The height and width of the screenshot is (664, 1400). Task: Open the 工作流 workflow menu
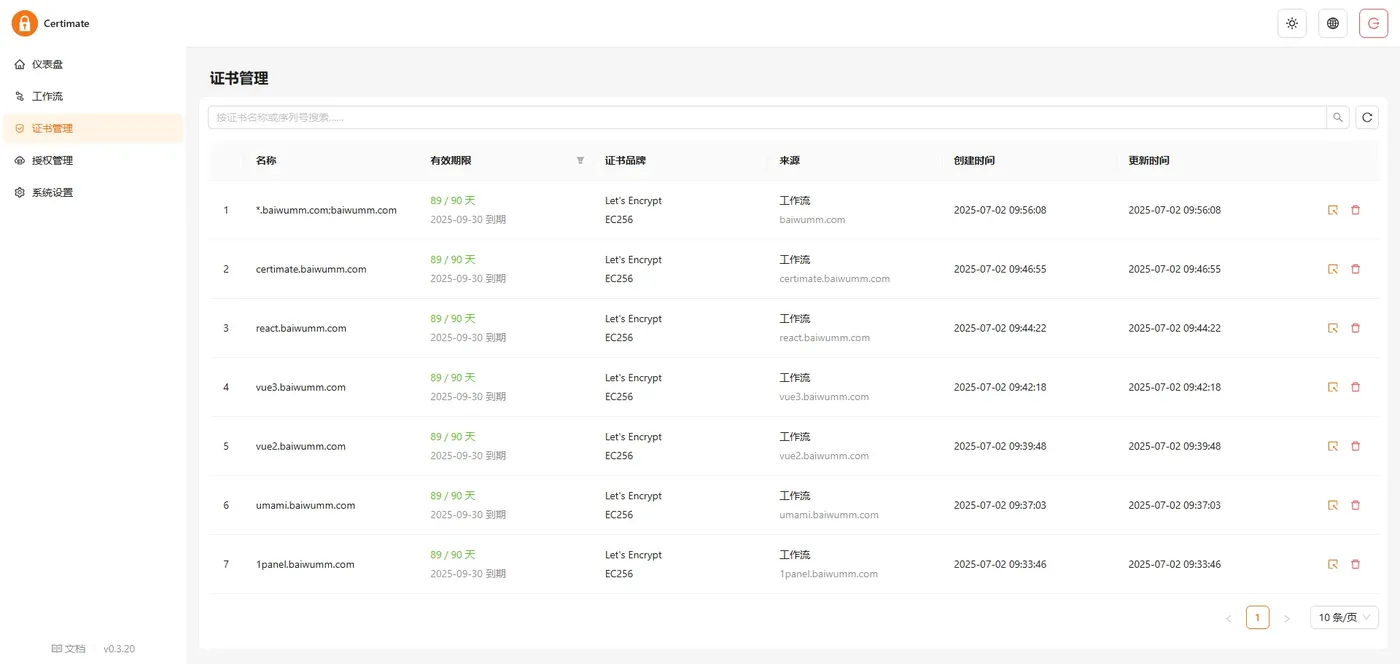click(x=47, y=96)
